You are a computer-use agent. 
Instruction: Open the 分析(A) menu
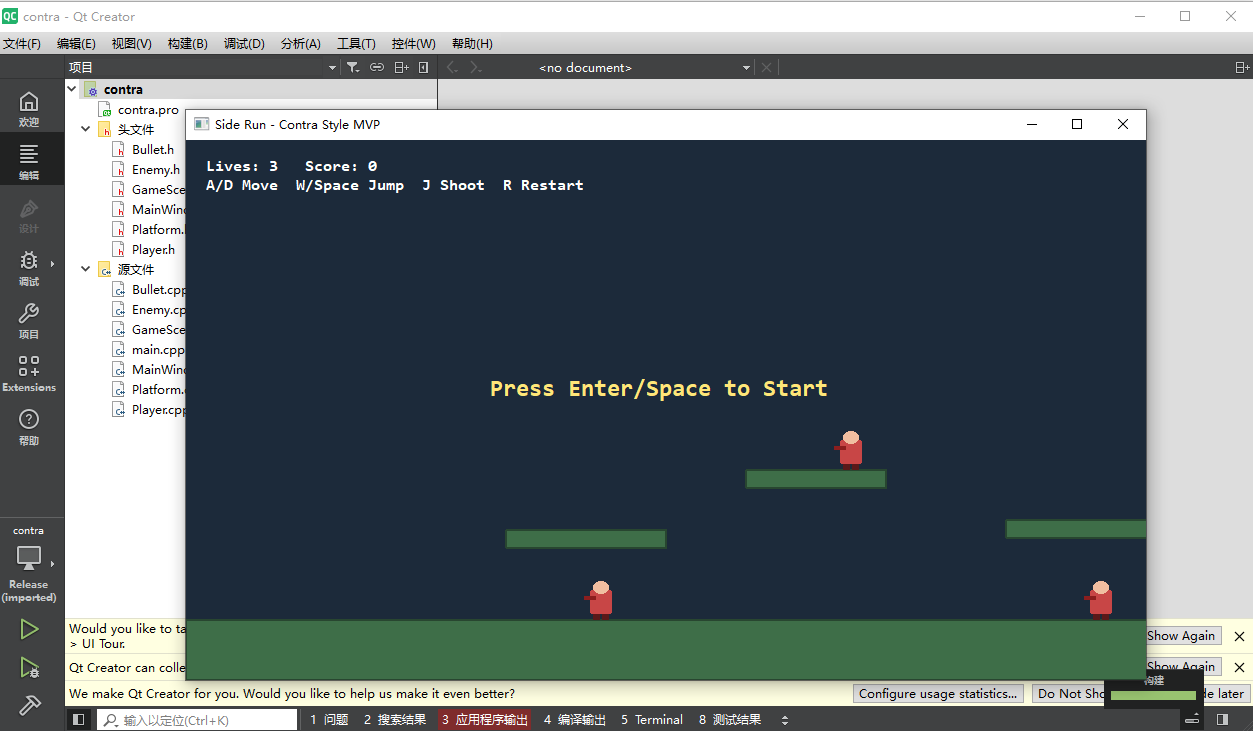point(300,43)
